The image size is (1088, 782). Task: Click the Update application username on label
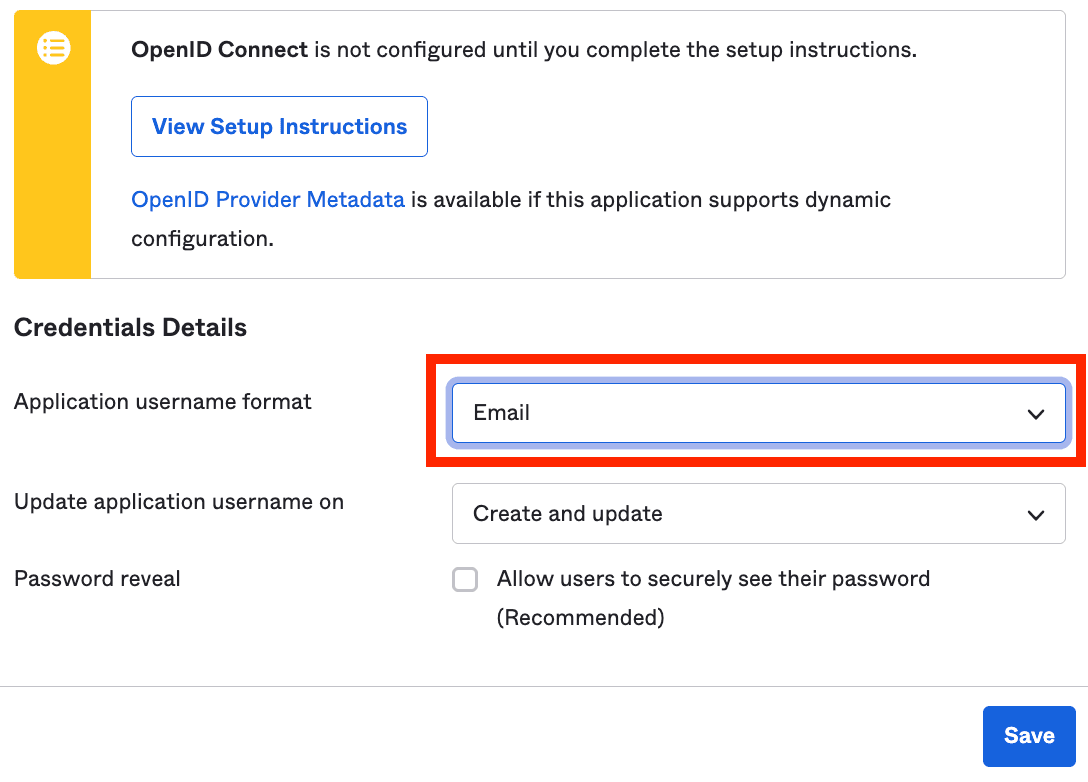178,501
